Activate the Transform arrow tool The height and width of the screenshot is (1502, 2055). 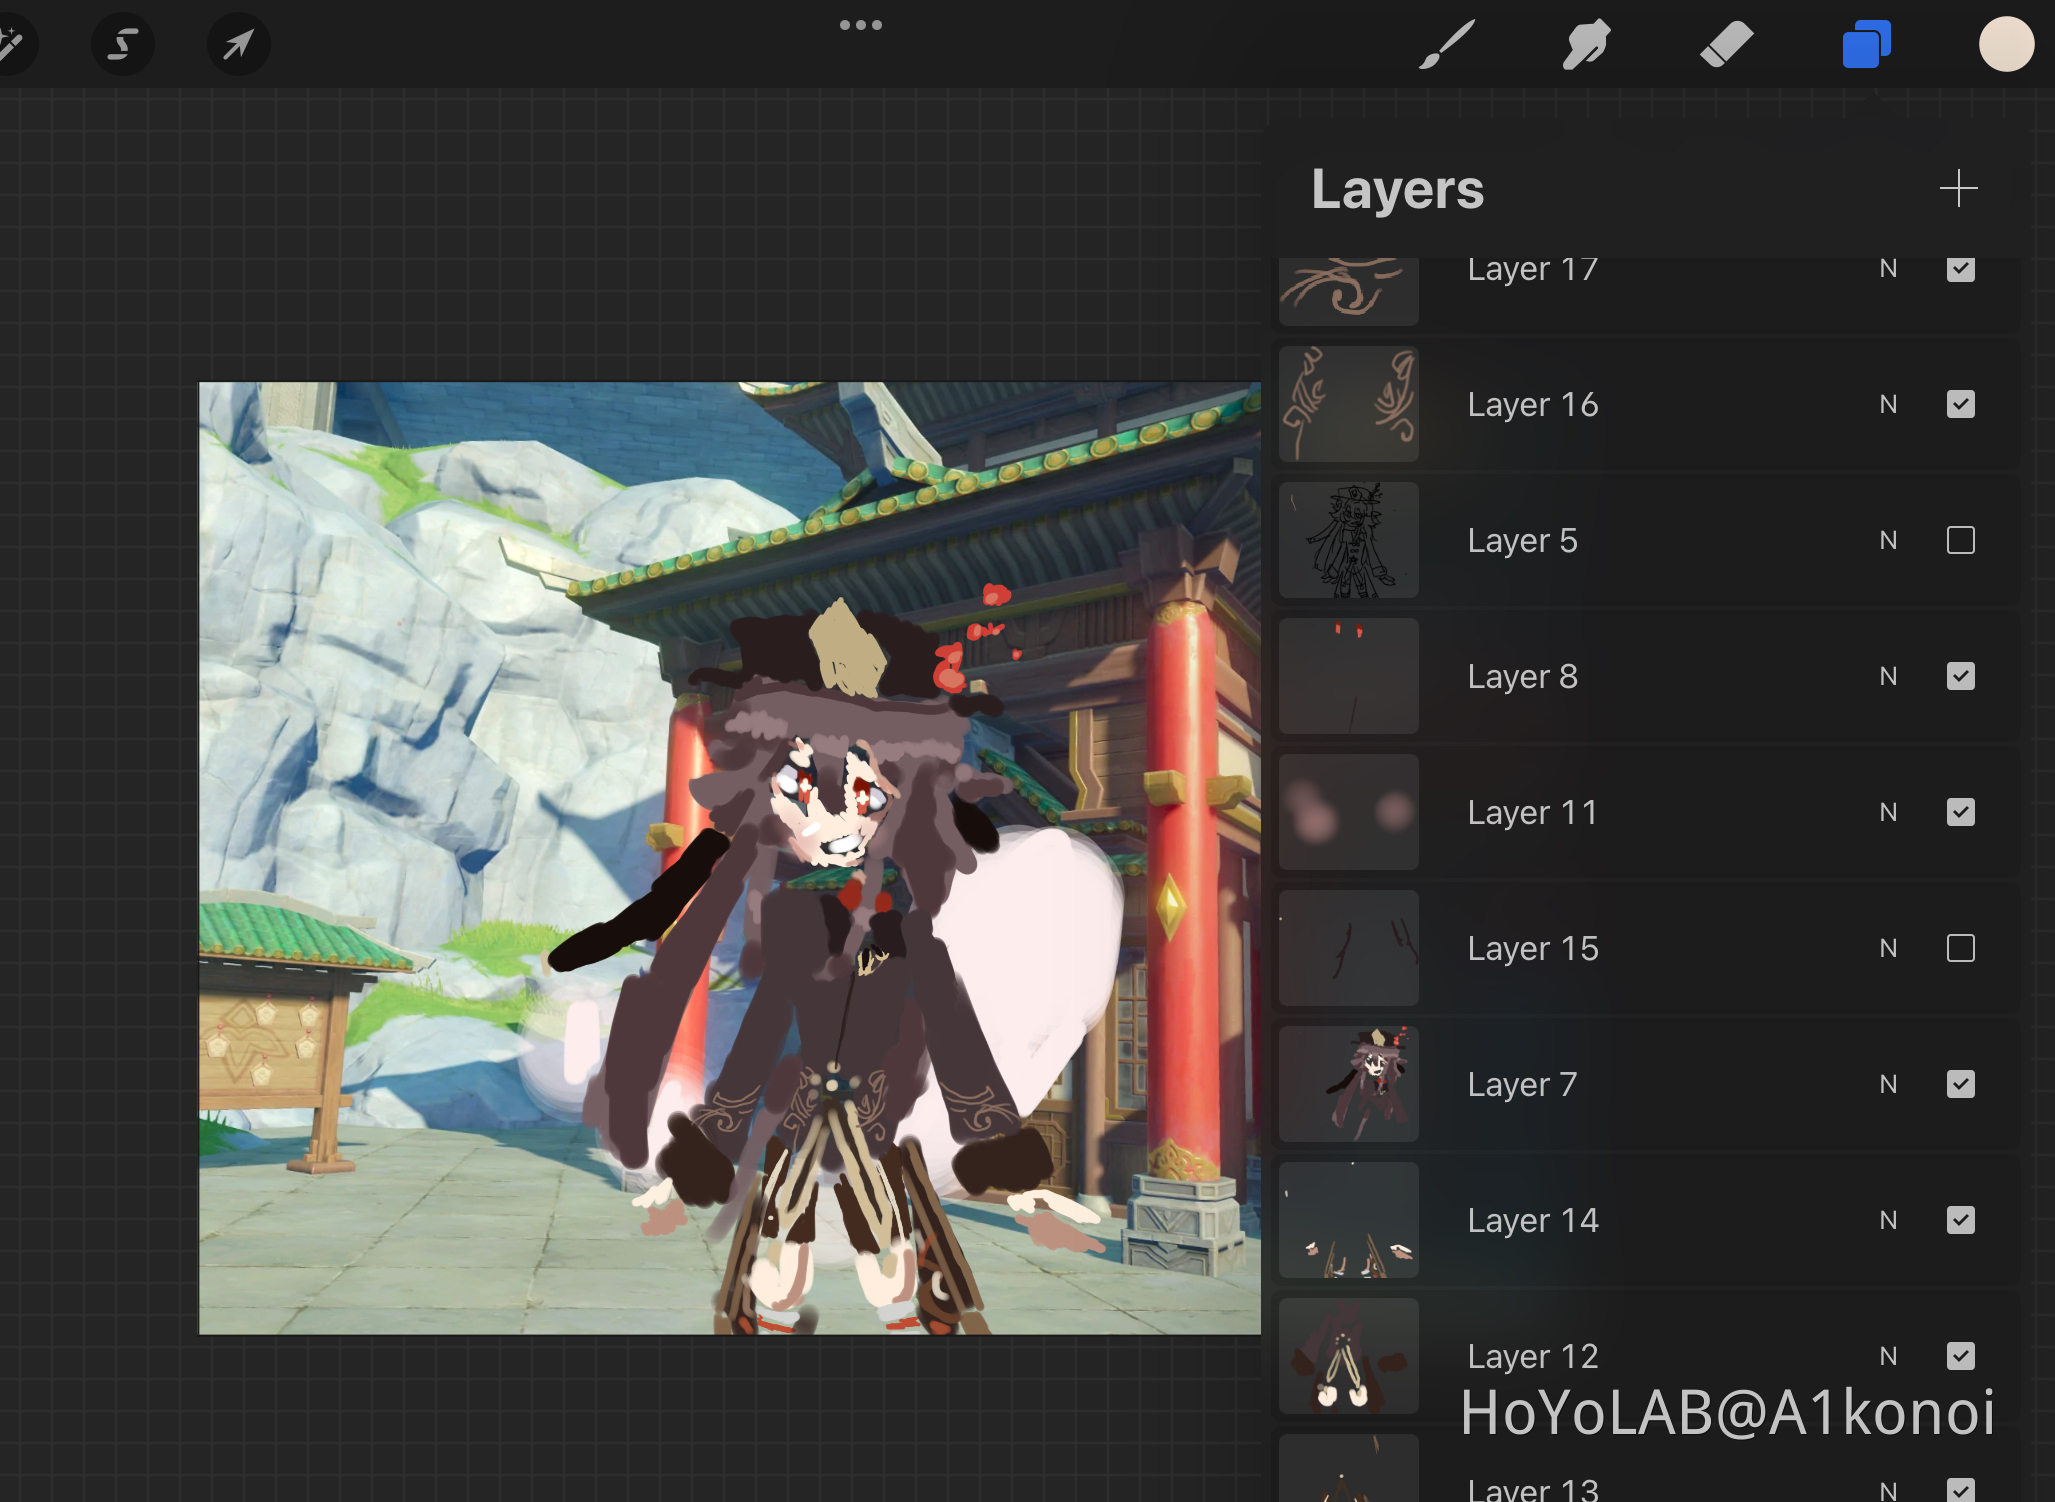click(238, 45)
